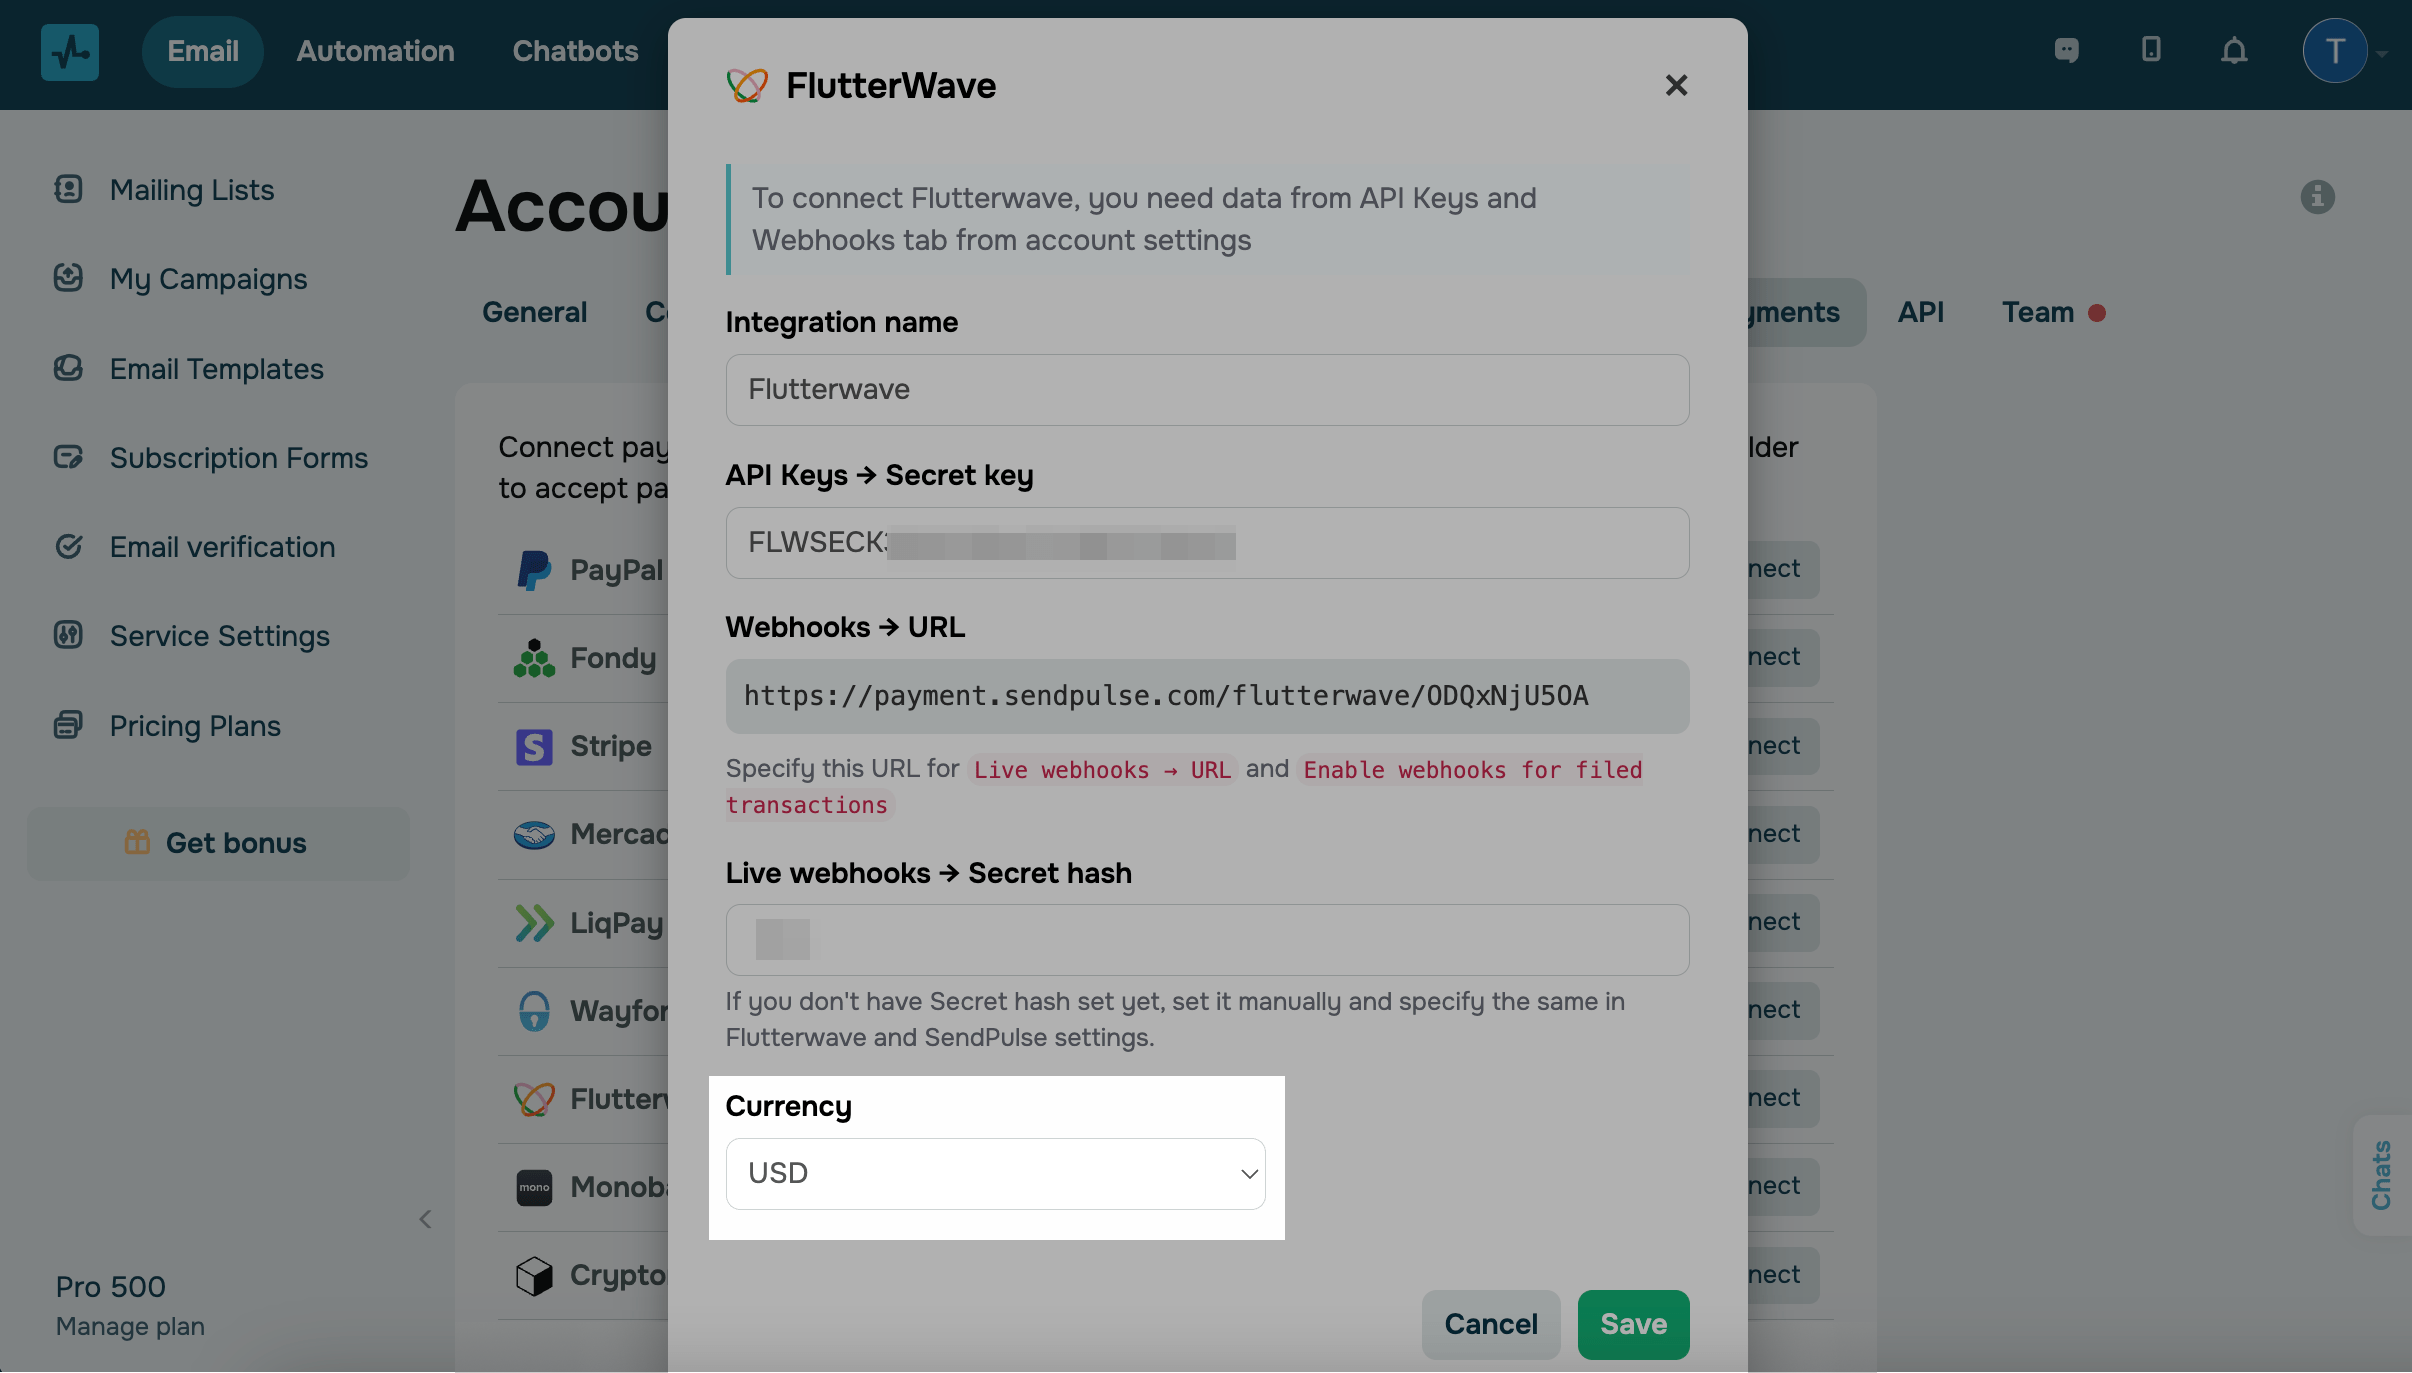Open the Currency USD dropdown
Viewport: 2412px width, 1373px height.
(x=995, y=1173)
